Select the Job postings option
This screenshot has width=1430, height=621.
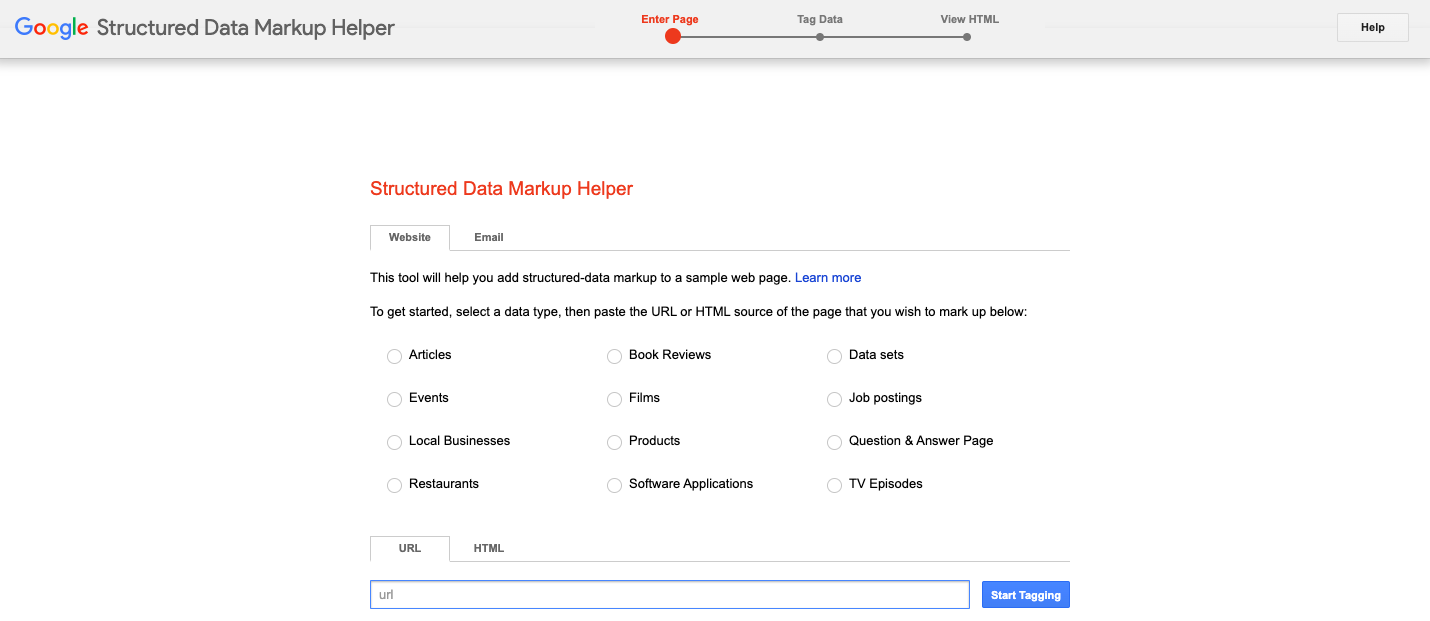coord(834,399)
